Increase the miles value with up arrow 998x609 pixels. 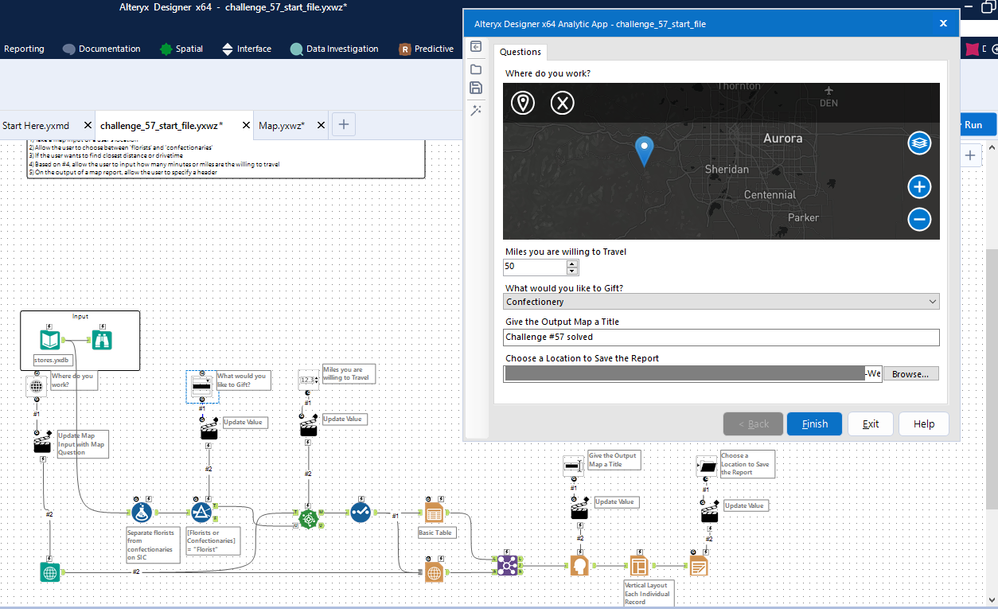point(572,263)
